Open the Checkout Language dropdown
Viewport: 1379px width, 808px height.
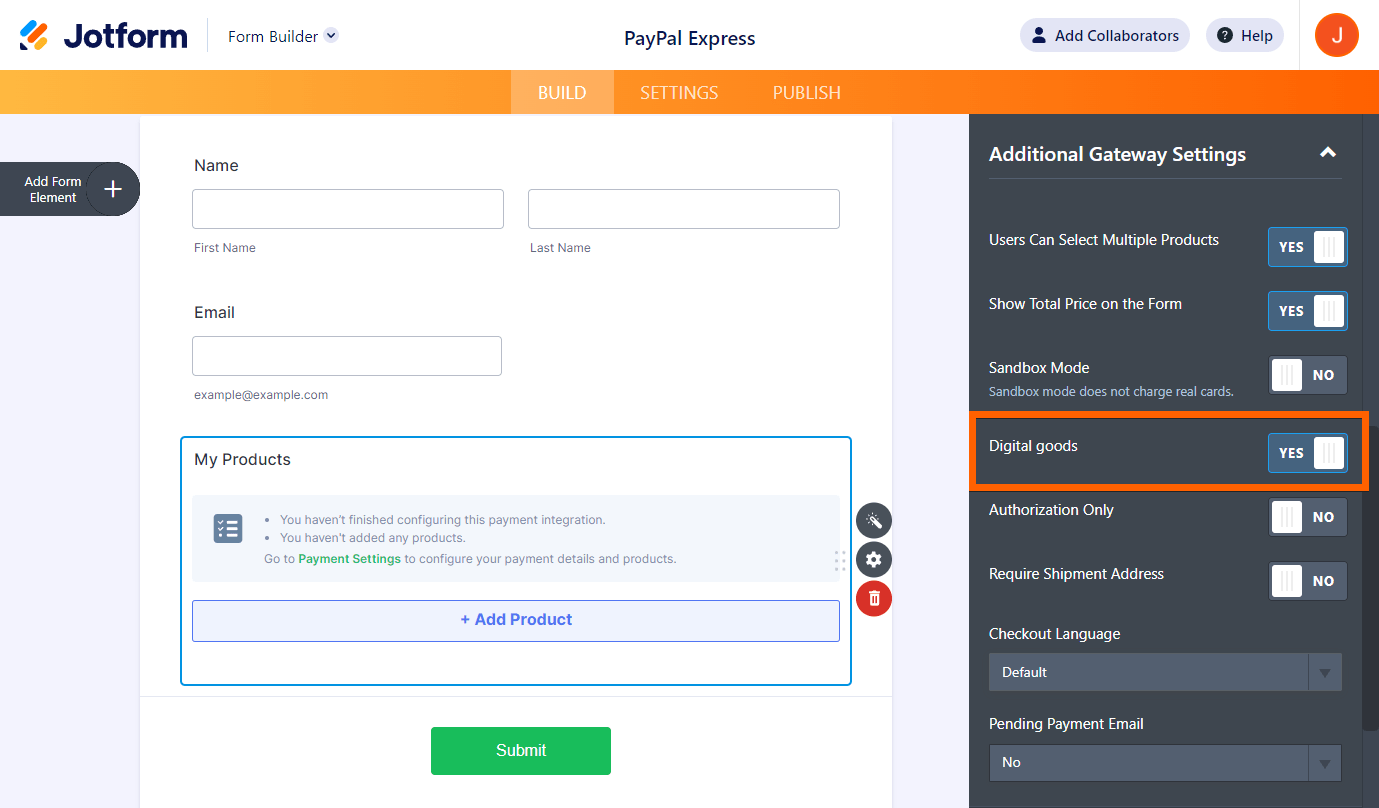1165,672
